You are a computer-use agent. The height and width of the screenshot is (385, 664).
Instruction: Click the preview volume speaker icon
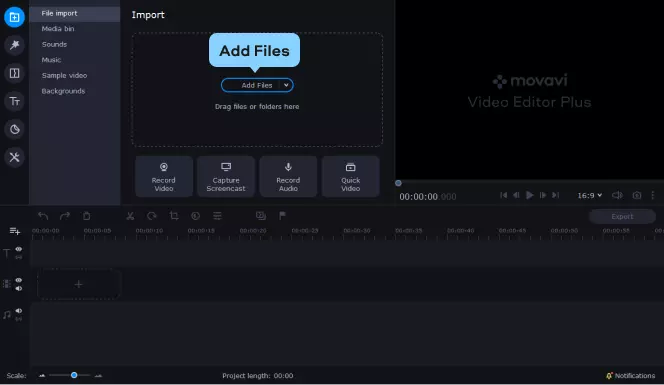pyautogui.click(x=617, y=195)
